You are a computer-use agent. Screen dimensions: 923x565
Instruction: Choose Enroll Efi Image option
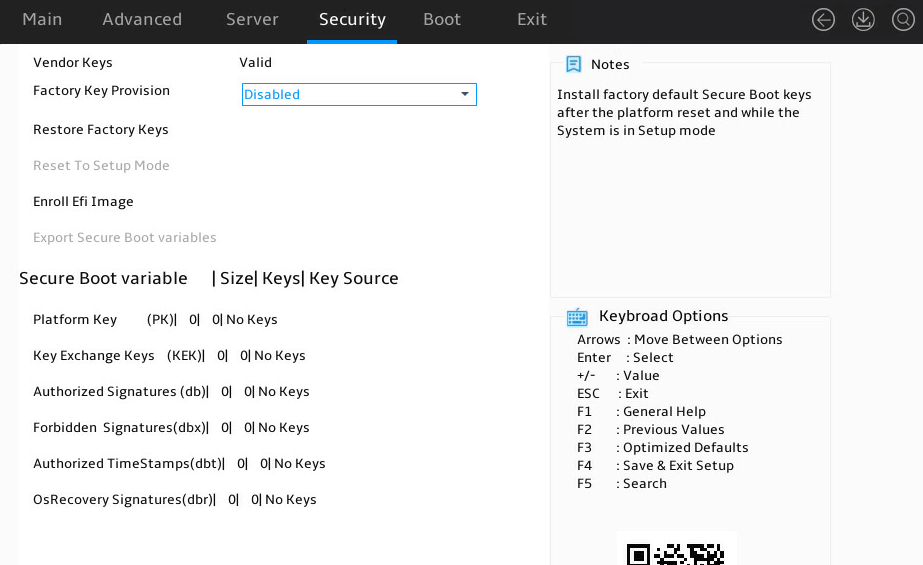tap(83, 202)
